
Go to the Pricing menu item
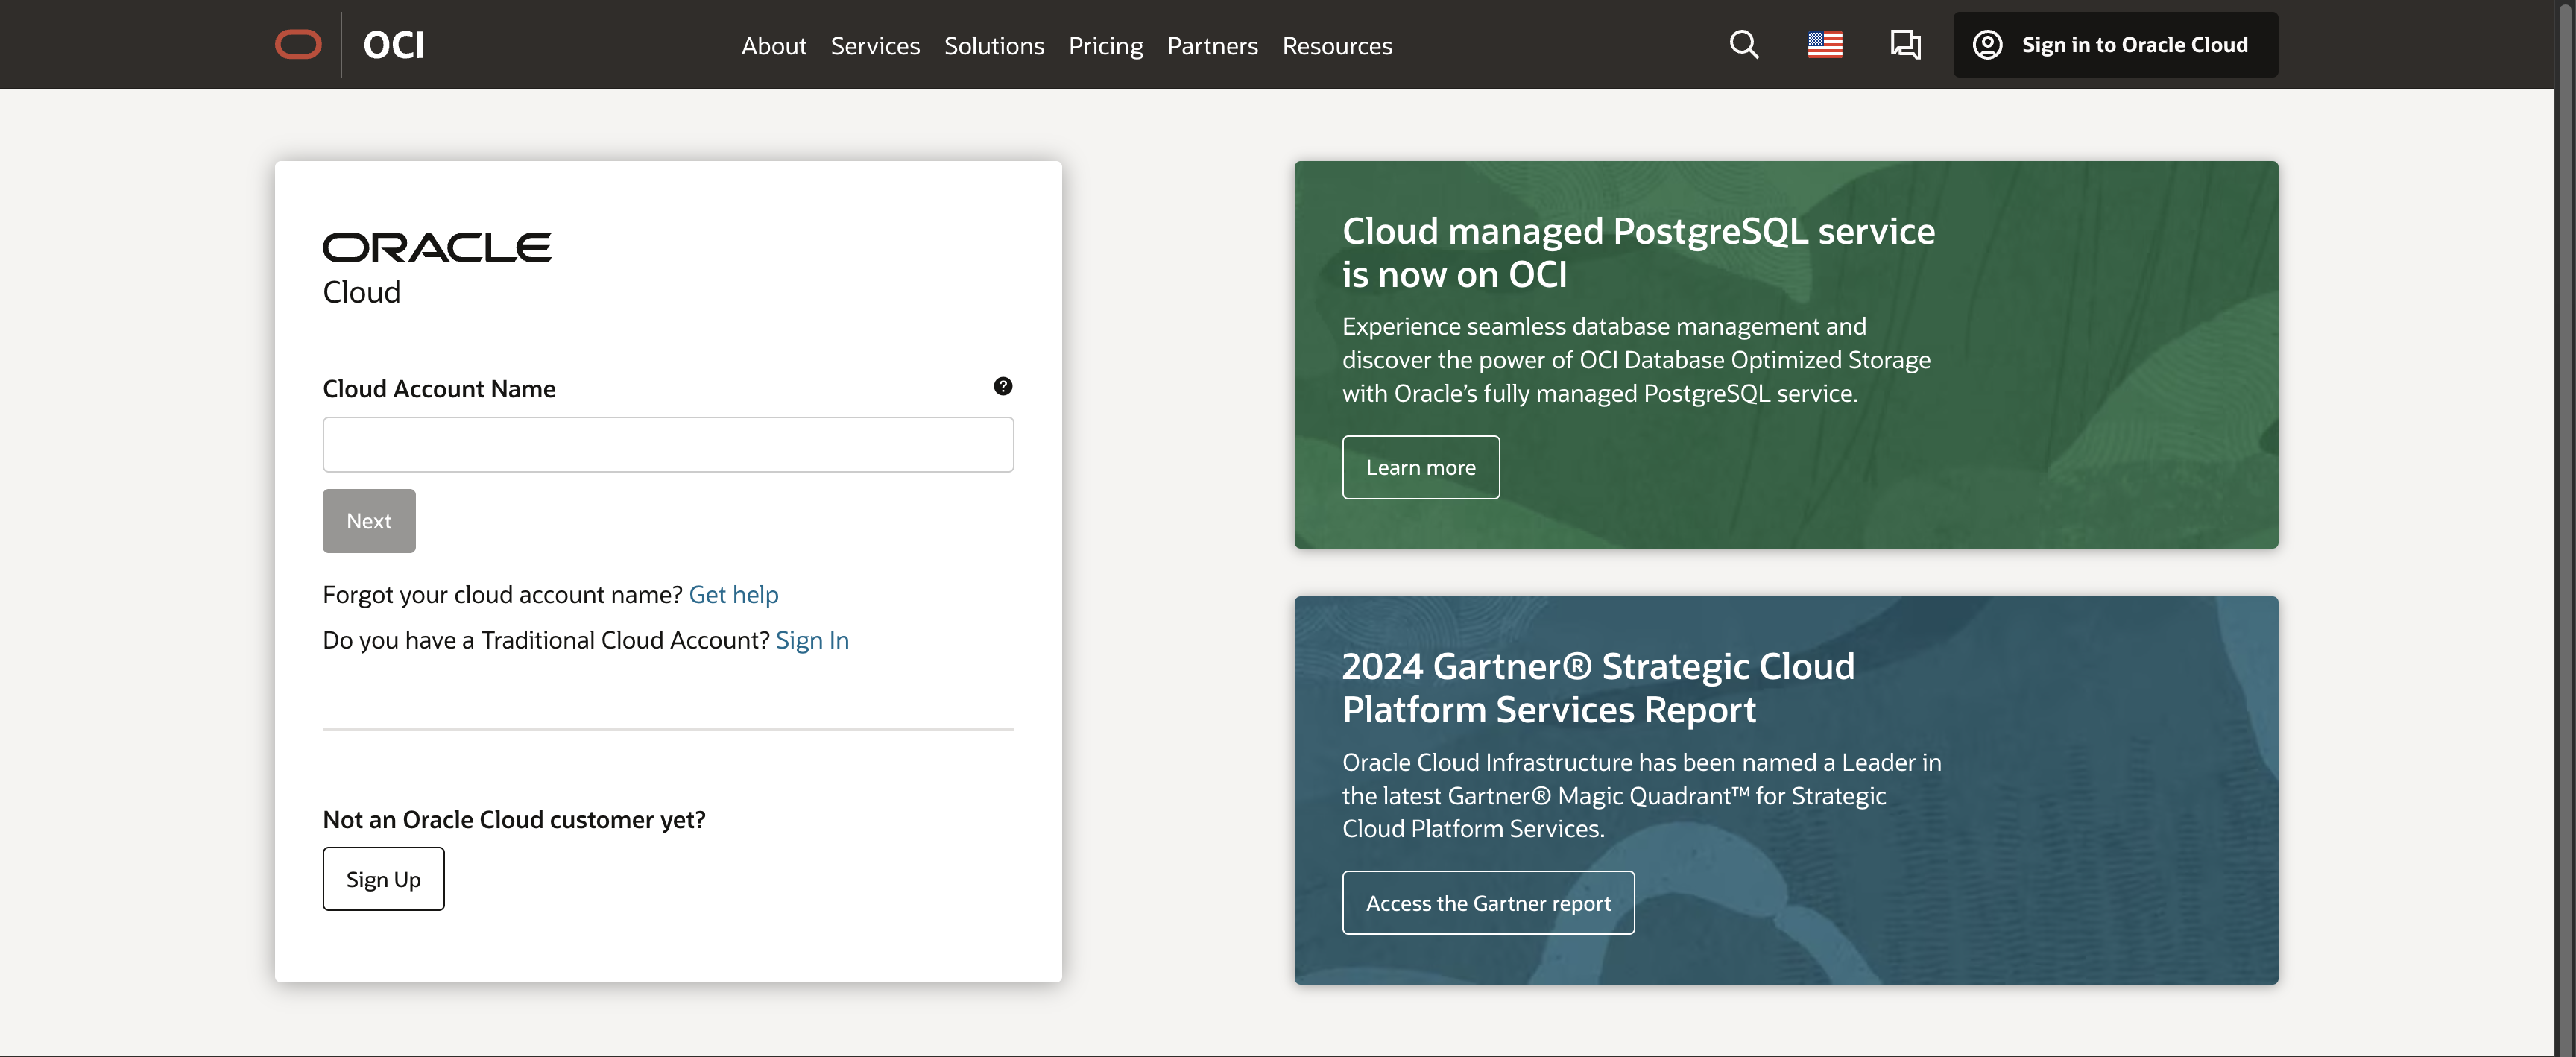[1105, 46]
